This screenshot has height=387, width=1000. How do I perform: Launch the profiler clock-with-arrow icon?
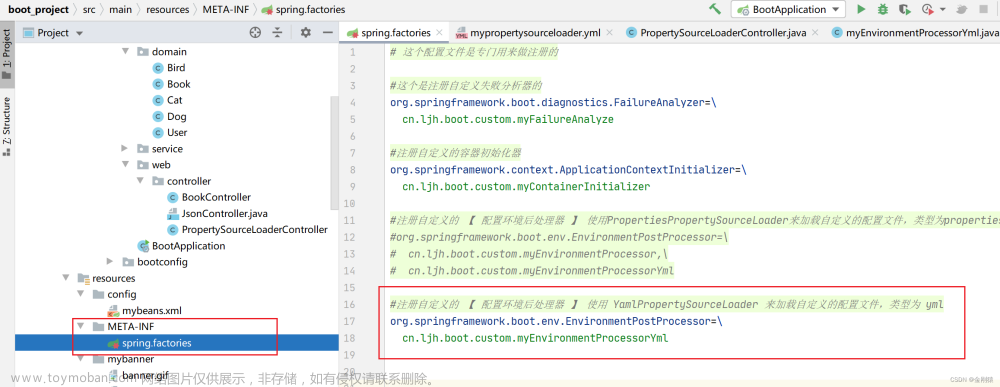(x=928, y=10)
